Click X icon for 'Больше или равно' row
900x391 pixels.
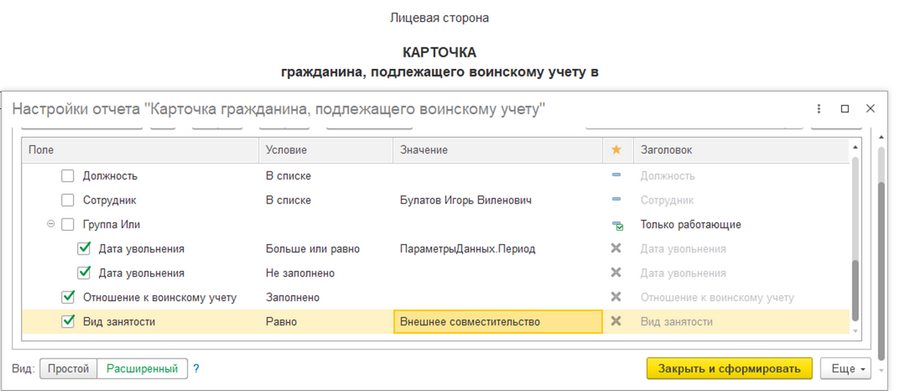pos(616,249)
